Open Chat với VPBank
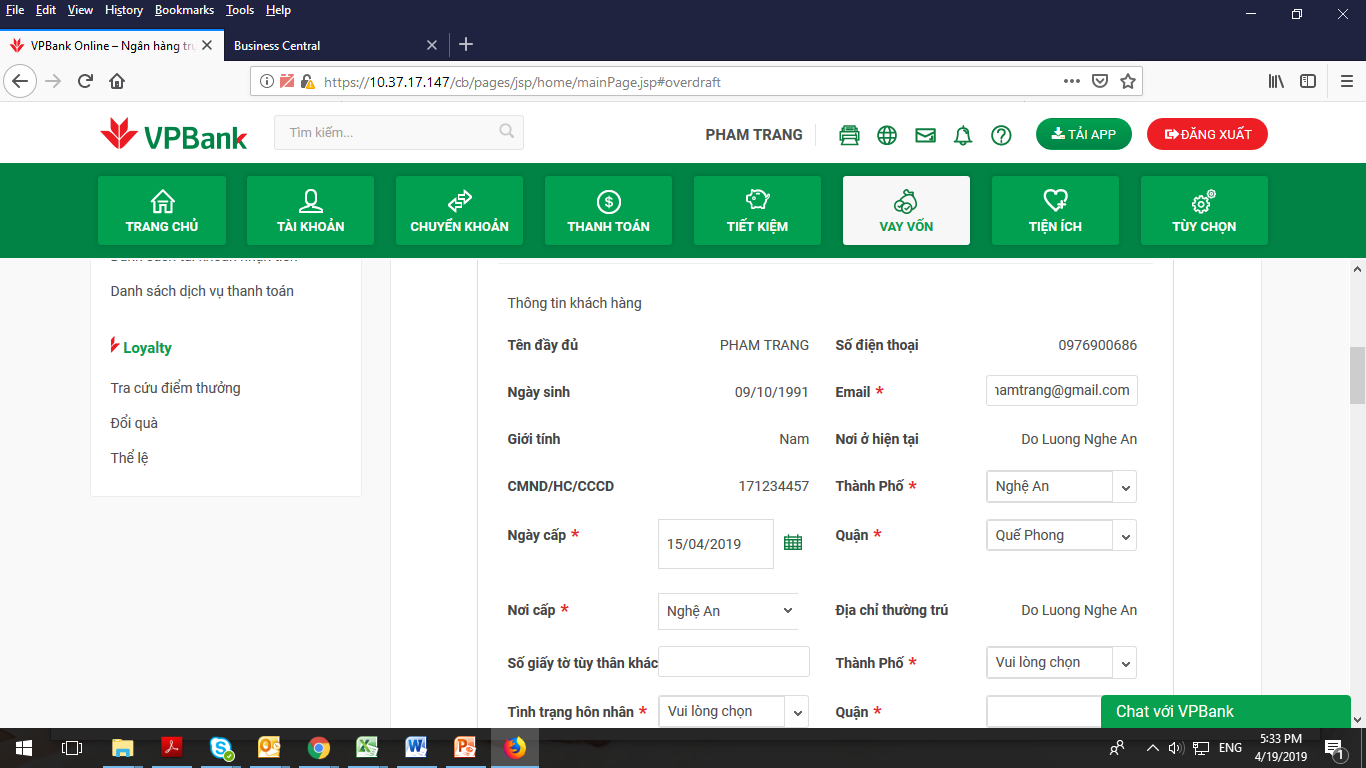 click(1226, 711)
